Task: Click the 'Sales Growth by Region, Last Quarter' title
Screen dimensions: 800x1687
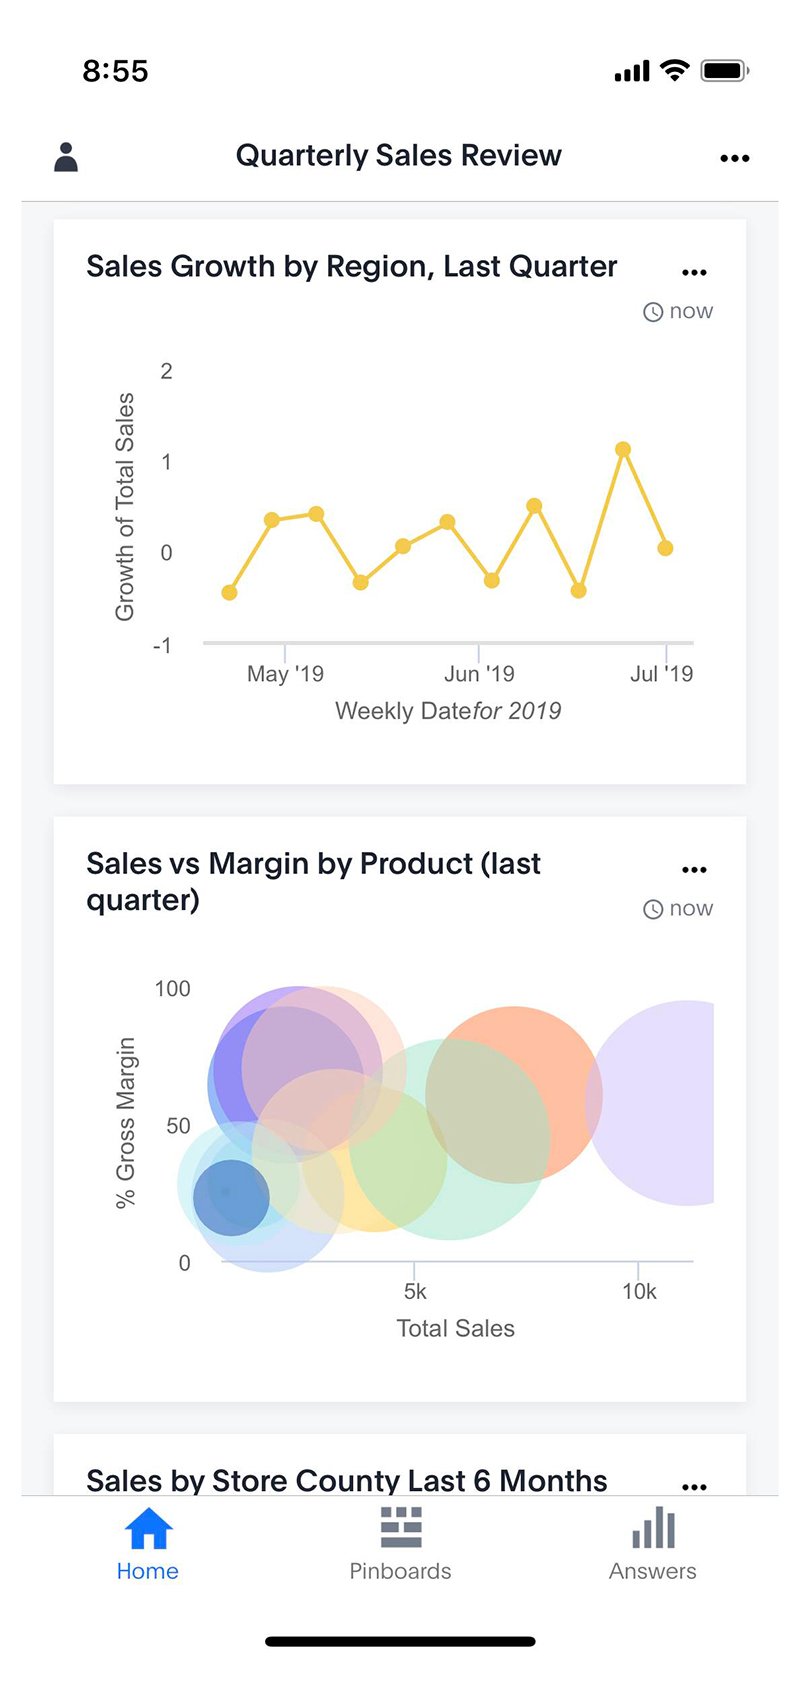Action: [x=352, y=266]
